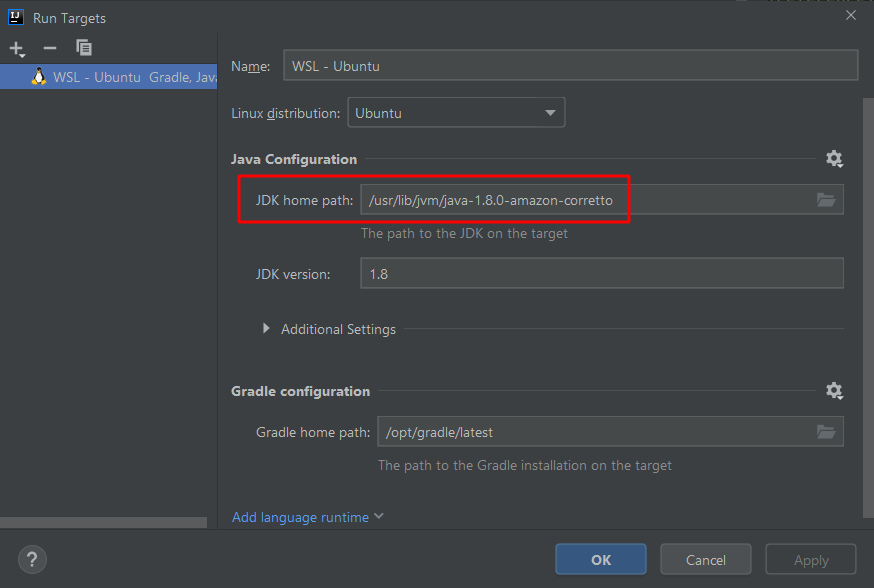Screen dimensions: 874x588
Task: Click the IntelliJ logo in the title bar
Action: pos(16,17)
